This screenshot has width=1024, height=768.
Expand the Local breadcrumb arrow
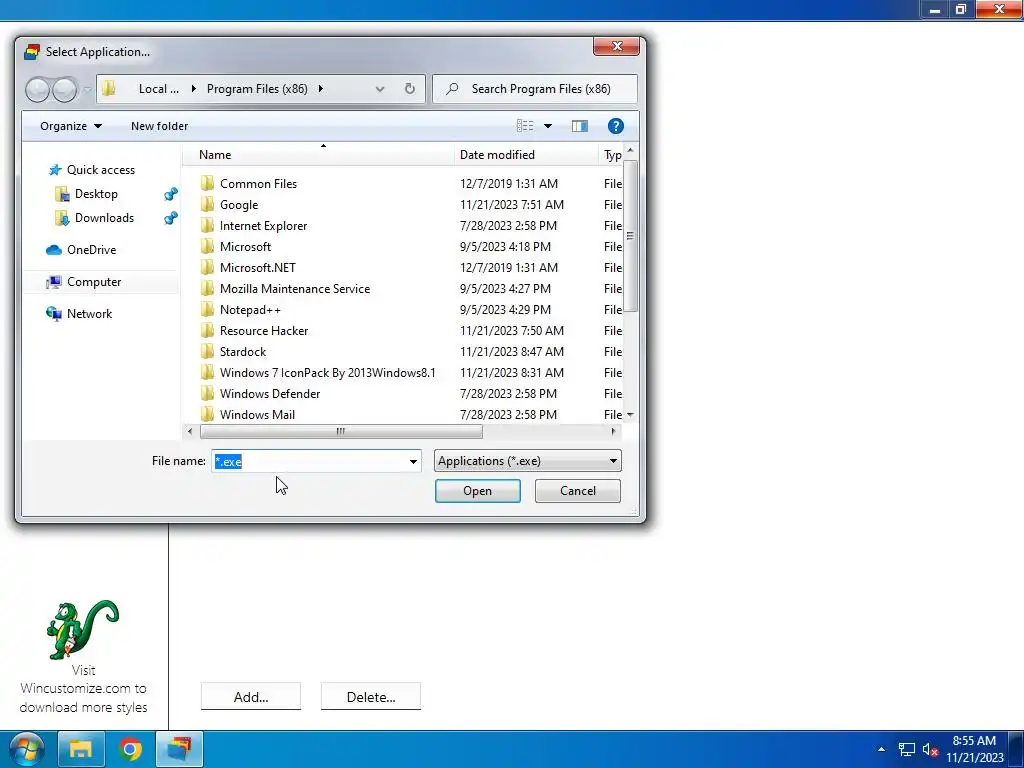coord(193,89)
